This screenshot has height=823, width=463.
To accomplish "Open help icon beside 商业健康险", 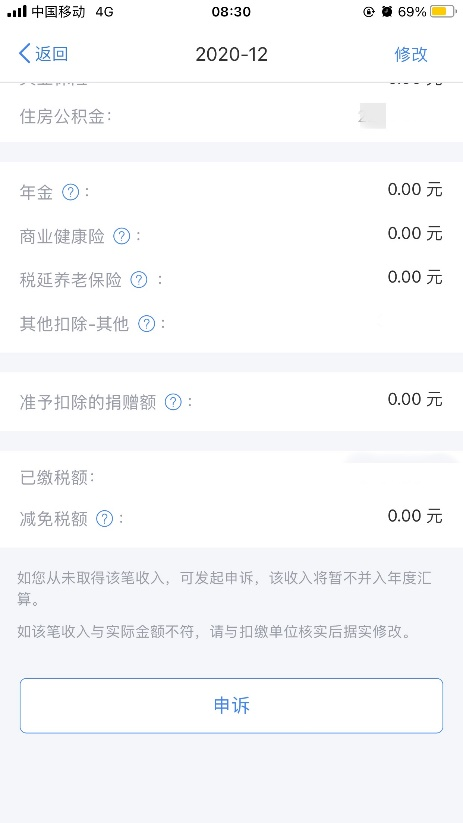I will click(x=121, y=236).
